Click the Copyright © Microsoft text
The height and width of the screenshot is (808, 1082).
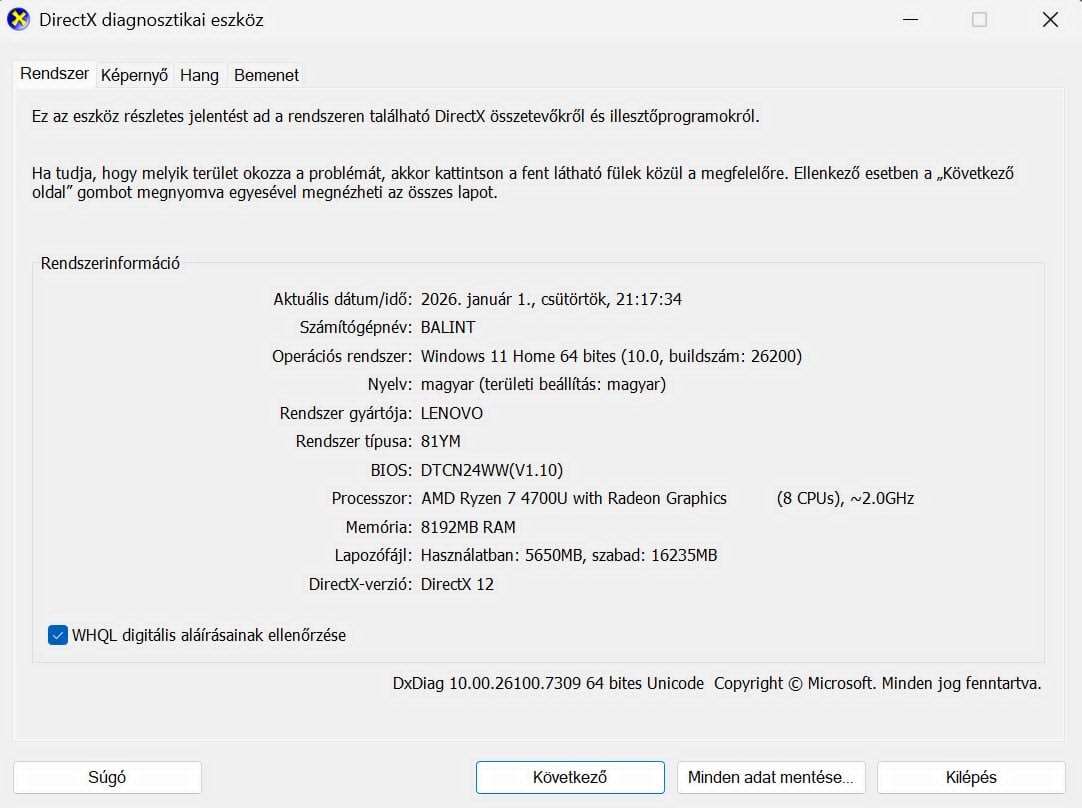coord(795,683)
